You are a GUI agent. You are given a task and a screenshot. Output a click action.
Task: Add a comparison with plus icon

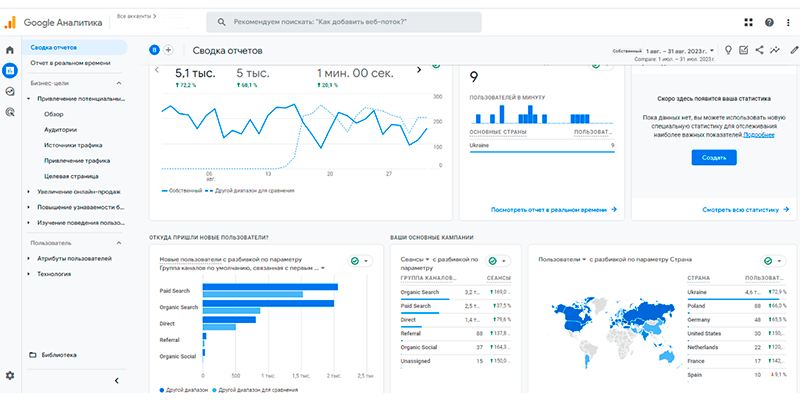(168, 50)
